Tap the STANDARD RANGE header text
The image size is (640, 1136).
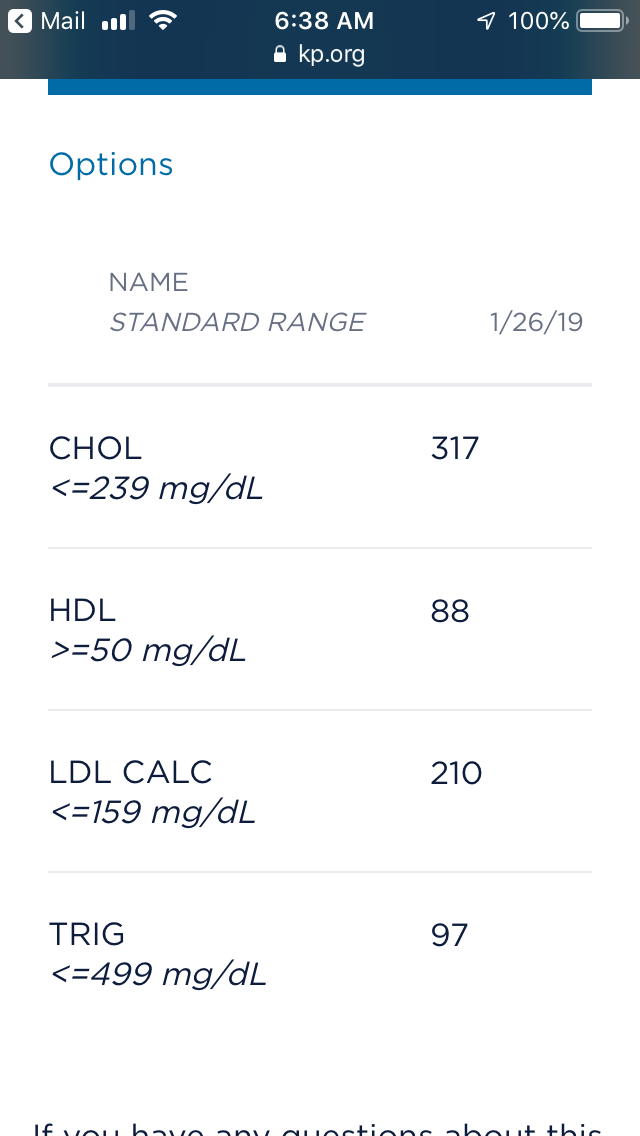237,322
